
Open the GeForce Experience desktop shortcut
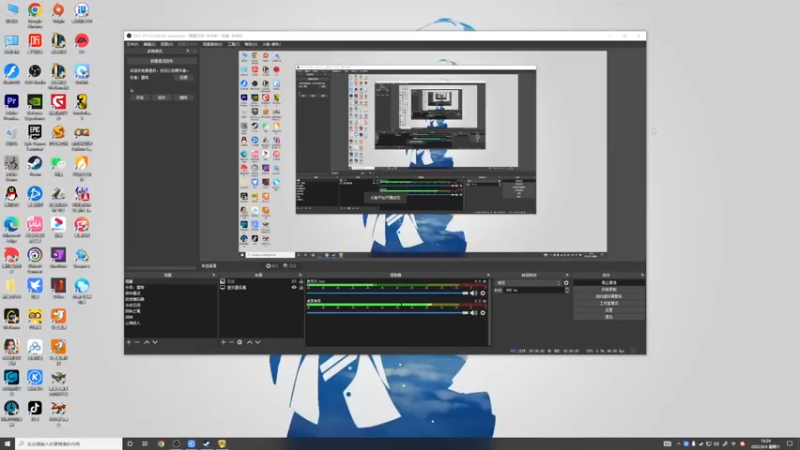(x=35, y=107)
